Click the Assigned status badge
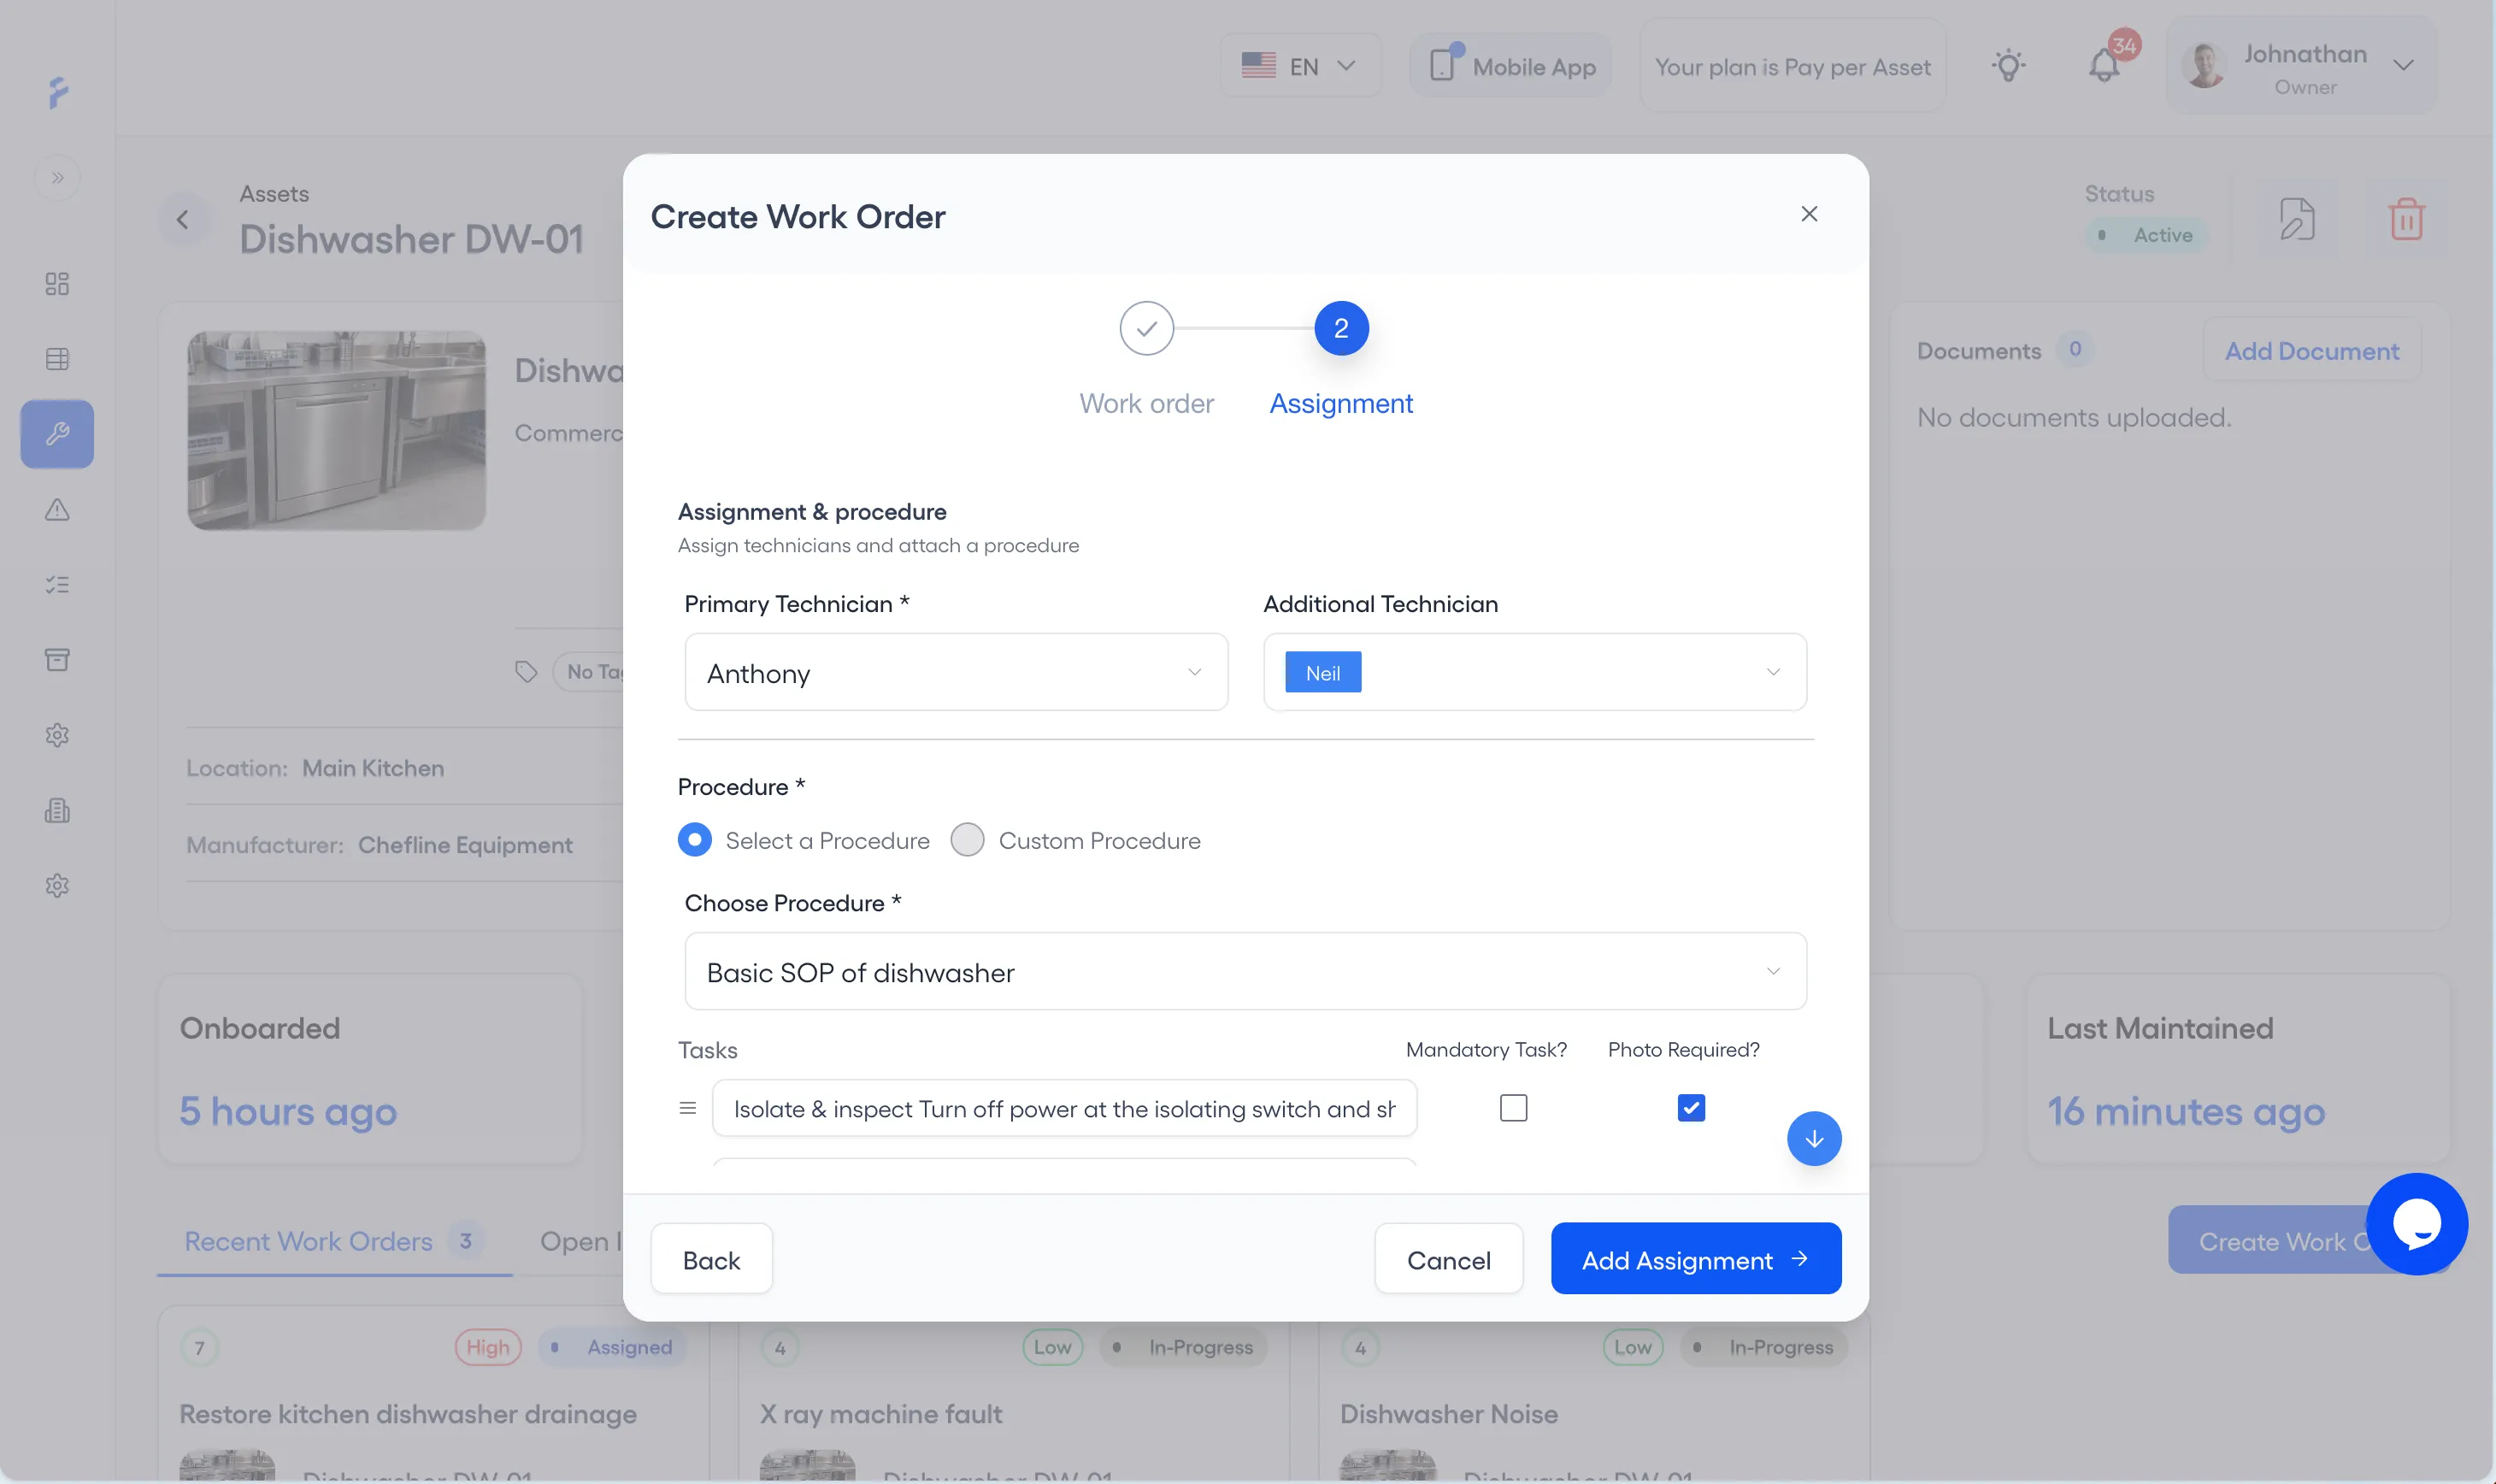2496x1484 pixels. click(x=612, y=1347)
